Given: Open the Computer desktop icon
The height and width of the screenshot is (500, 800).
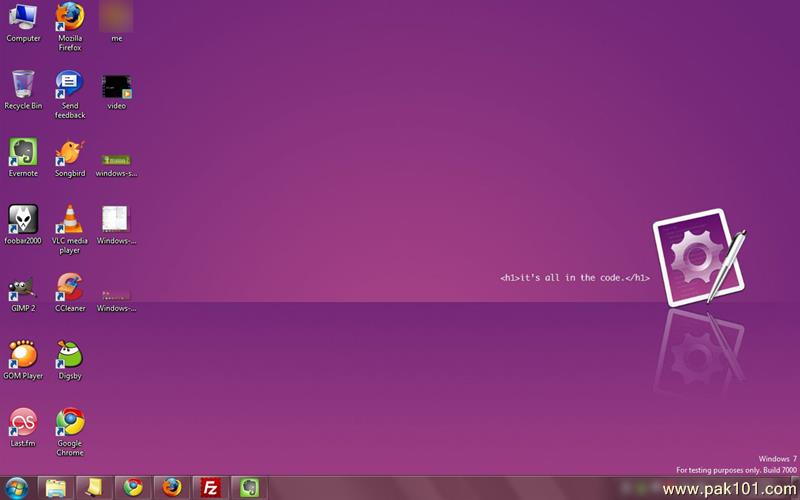Looking at the screenshot, I should [x=23, y=17].
